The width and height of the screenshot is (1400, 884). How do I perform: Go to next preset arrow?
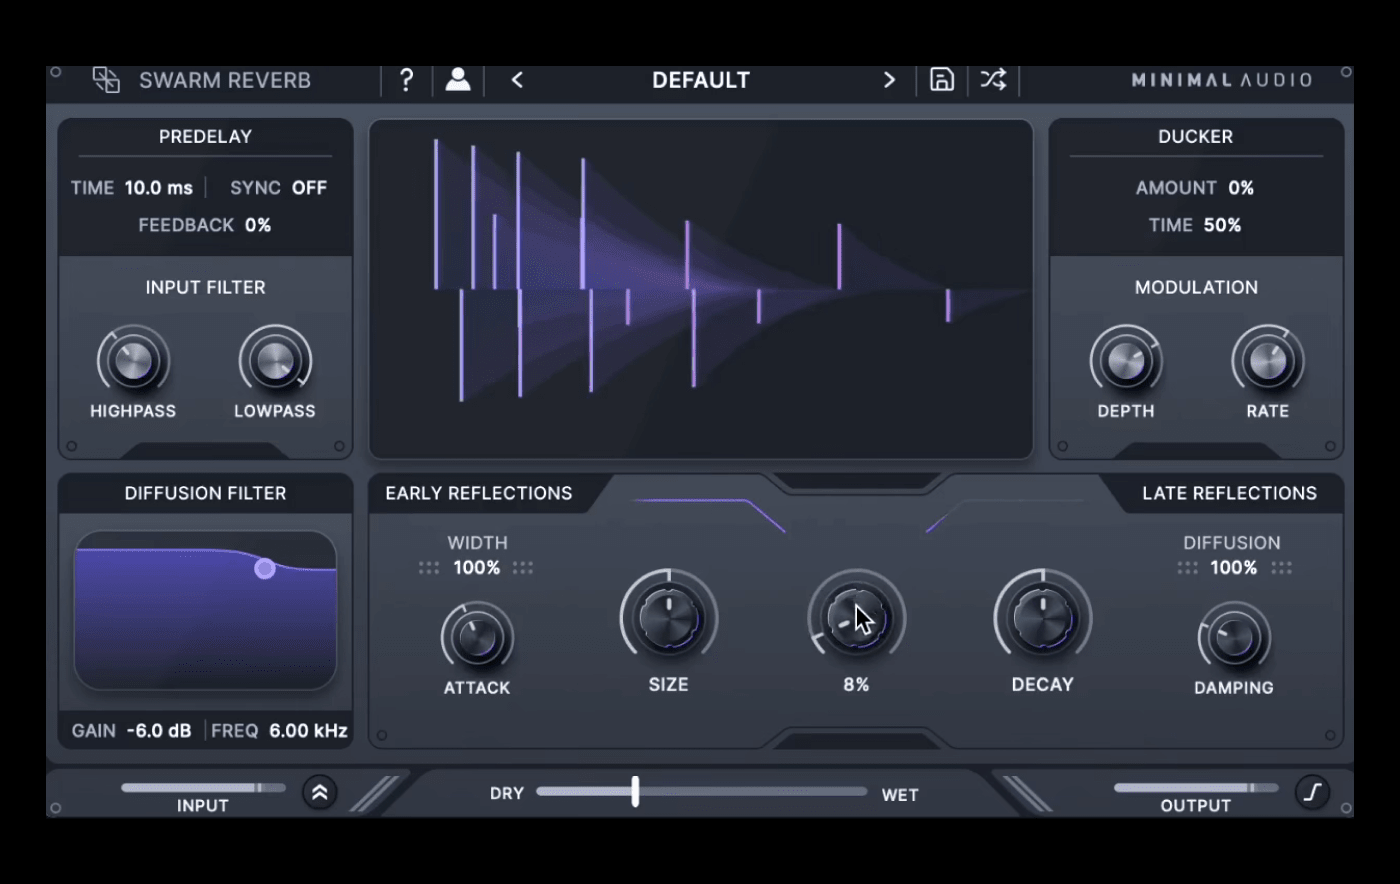click(889, 80)
